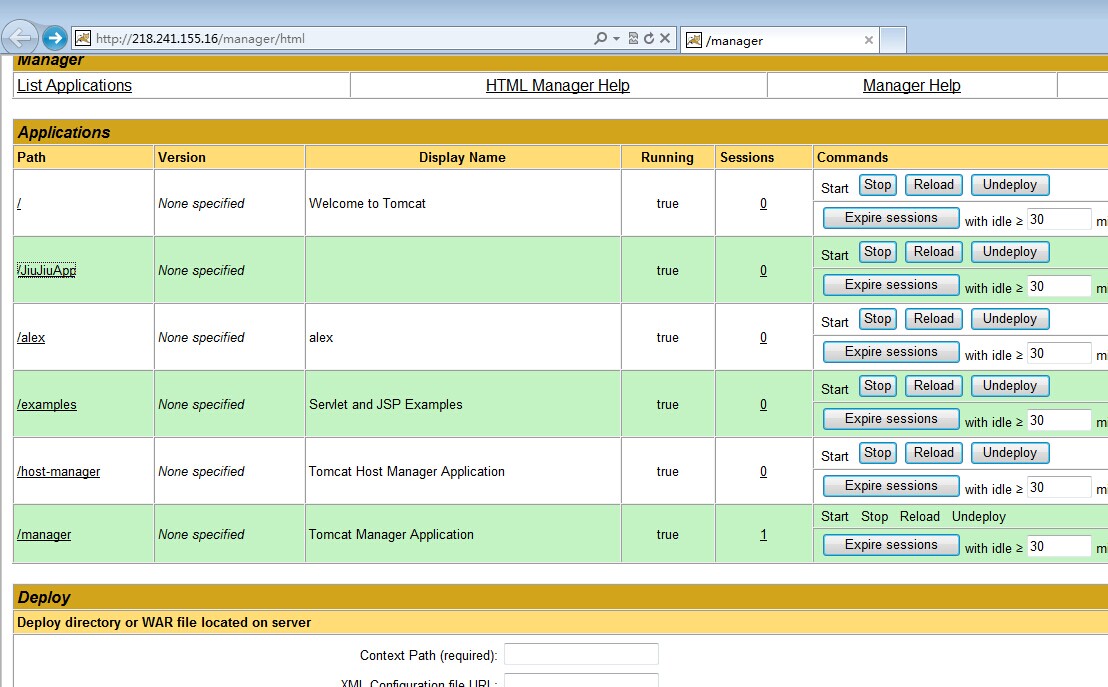Screen dimensions: 1108x687
Task: Go back with the browser back arrow
Action: [x=20, y=37]
